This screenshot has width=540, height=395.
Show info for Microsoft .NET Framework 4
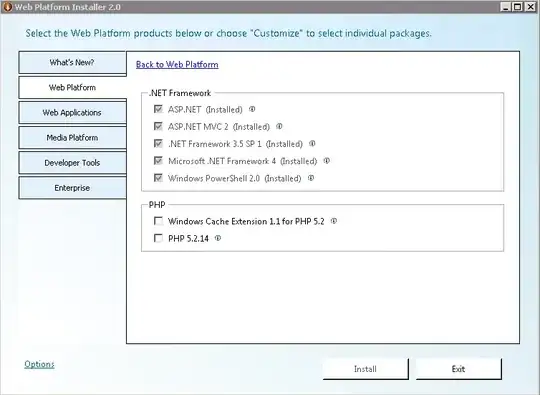pos(326,161)
